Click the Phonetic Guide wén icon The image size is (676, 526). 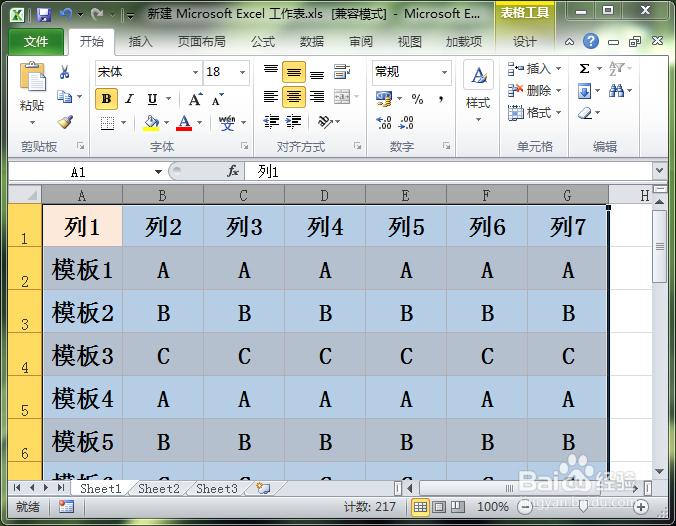[x=227, y=123]
